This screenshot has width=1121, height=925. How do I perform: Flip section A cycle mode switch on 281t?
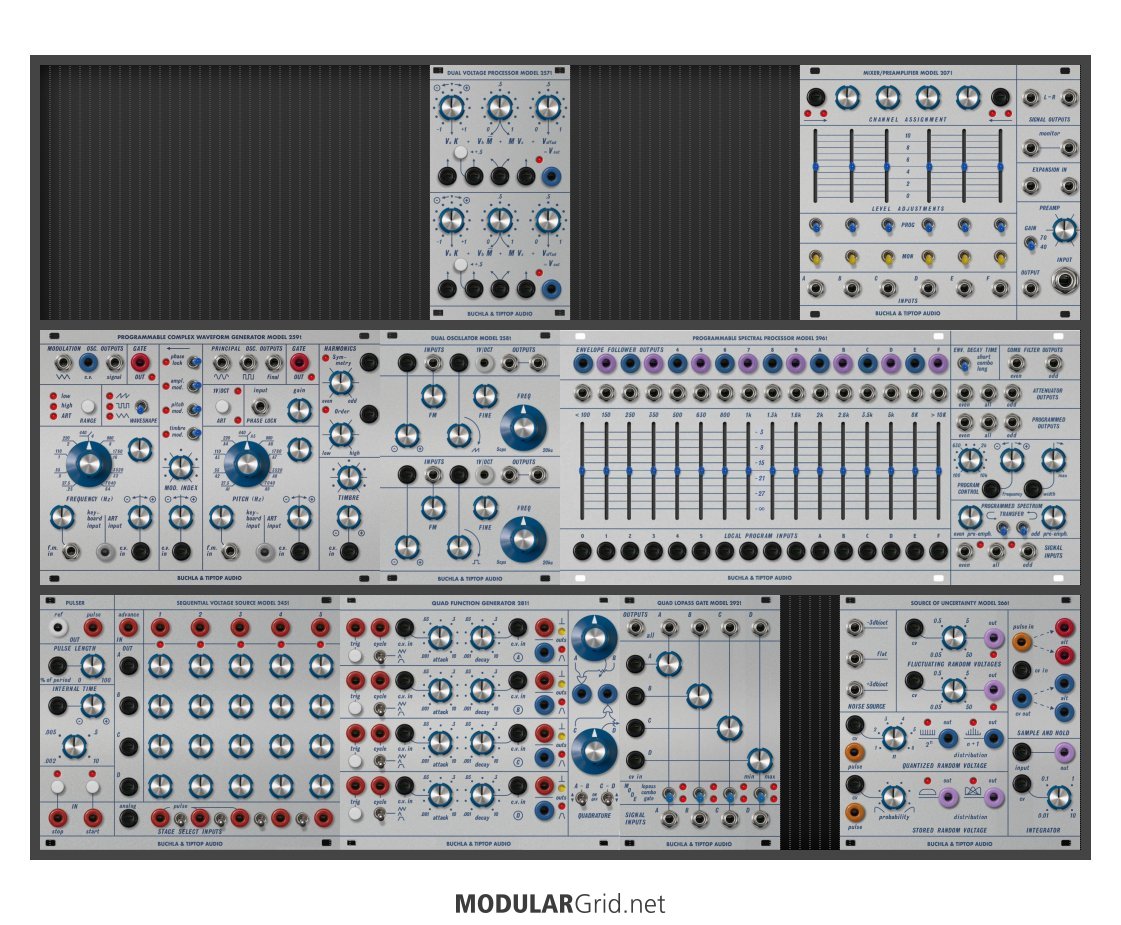380,656
